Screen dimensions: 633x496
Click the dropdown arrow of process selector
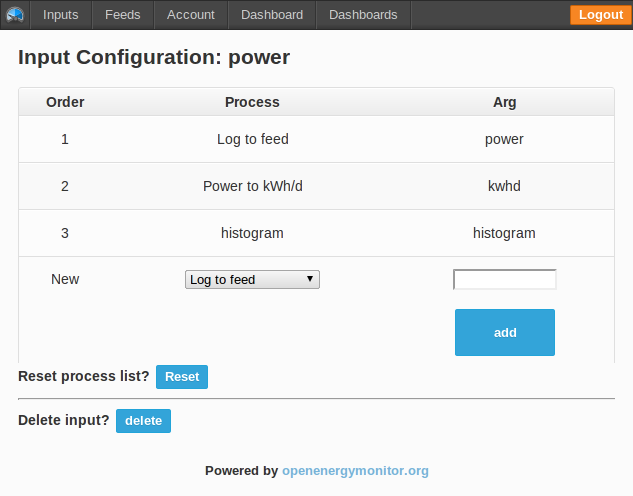(x=310, y=280)
